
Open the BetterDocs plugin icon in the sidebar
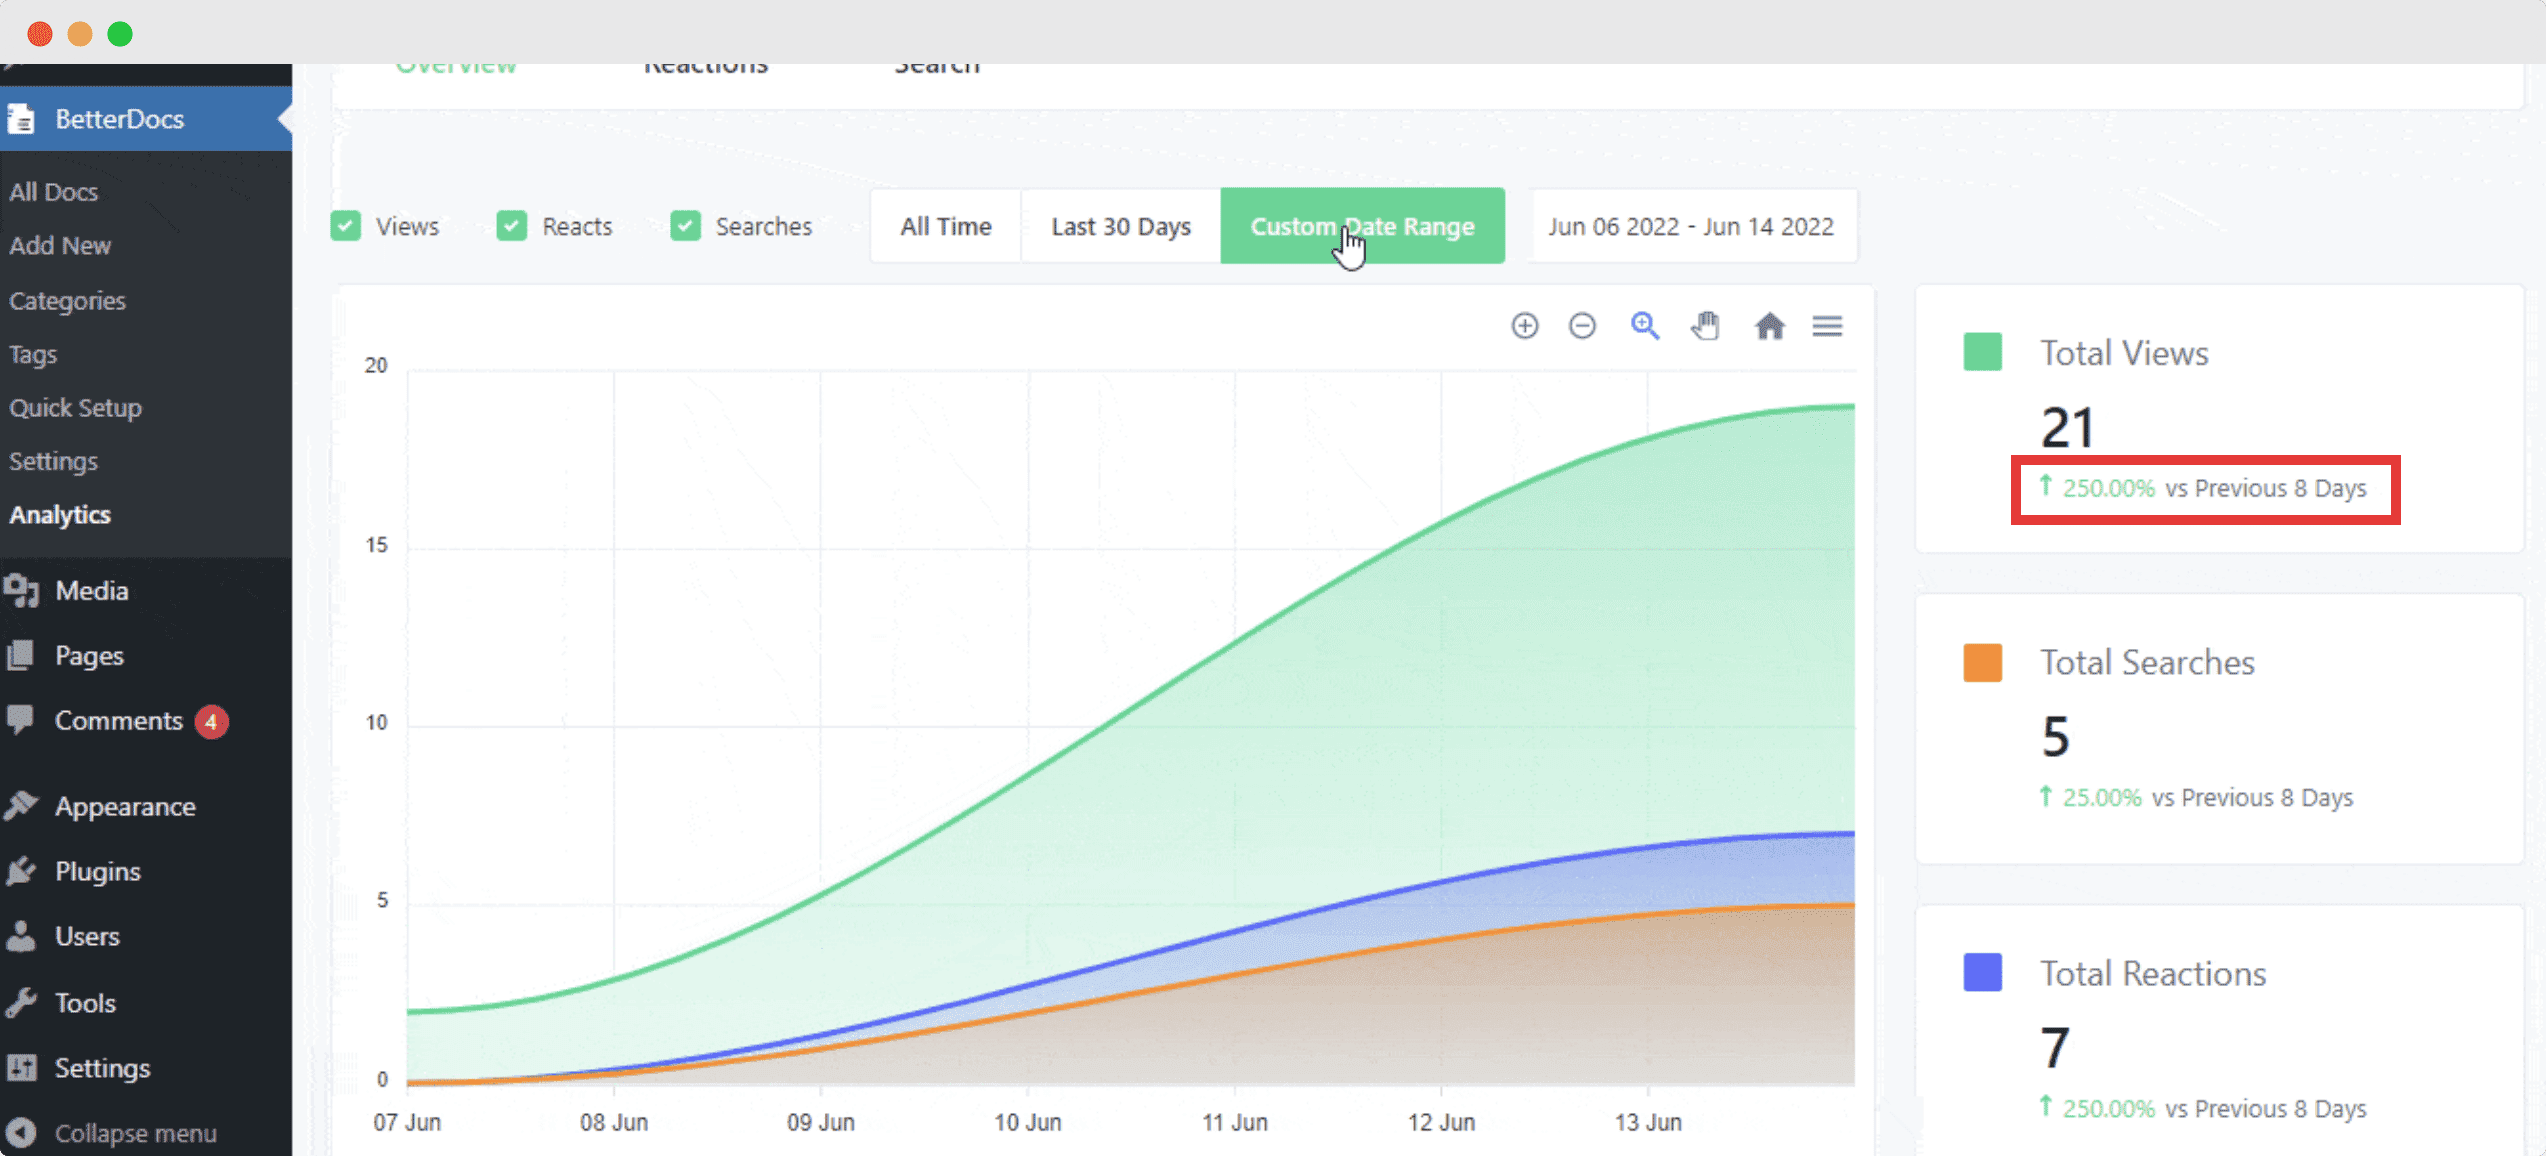click(22, 118)
